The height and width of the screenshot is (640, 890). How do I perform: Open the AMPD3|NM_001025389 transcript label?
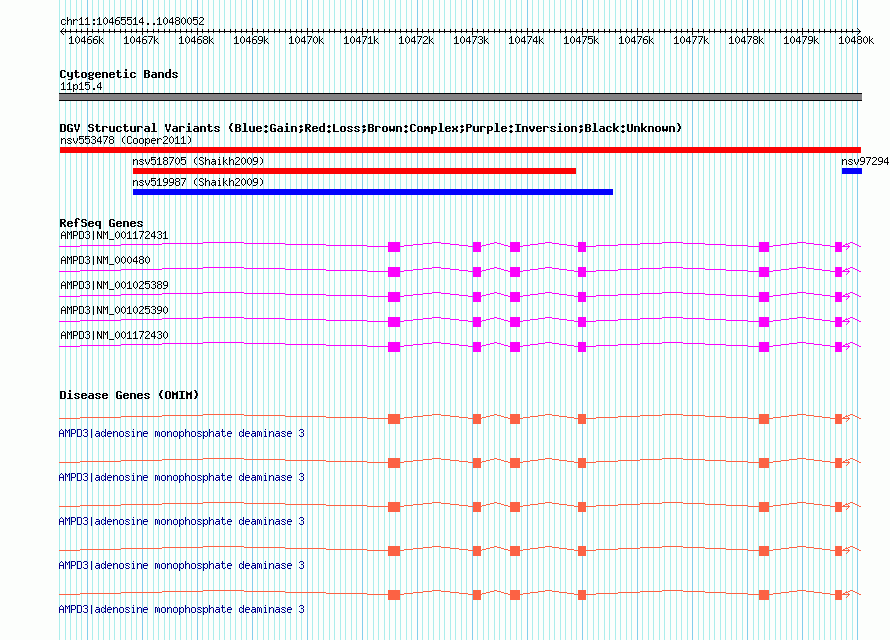pyautogui.click(x=114, y=285)
